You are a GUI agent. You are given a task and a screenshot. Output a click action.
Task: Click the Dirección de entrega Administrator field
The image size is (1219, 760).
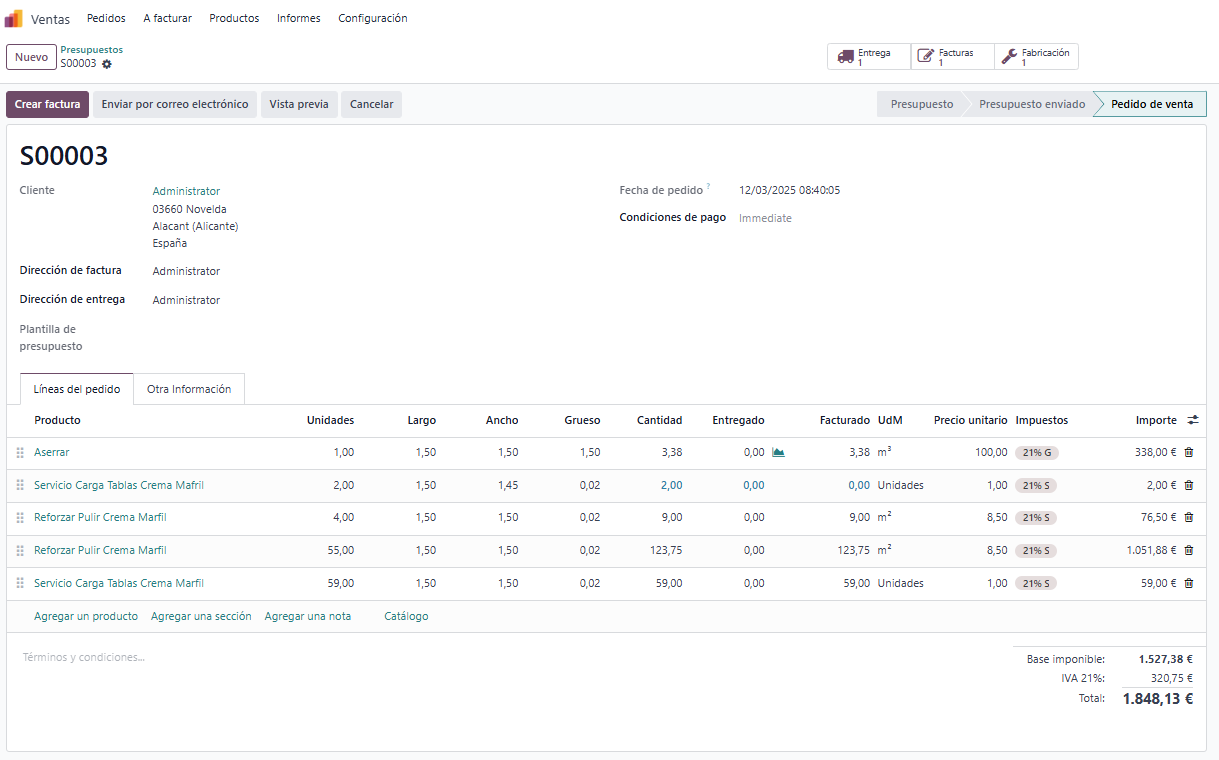point(186,300)
